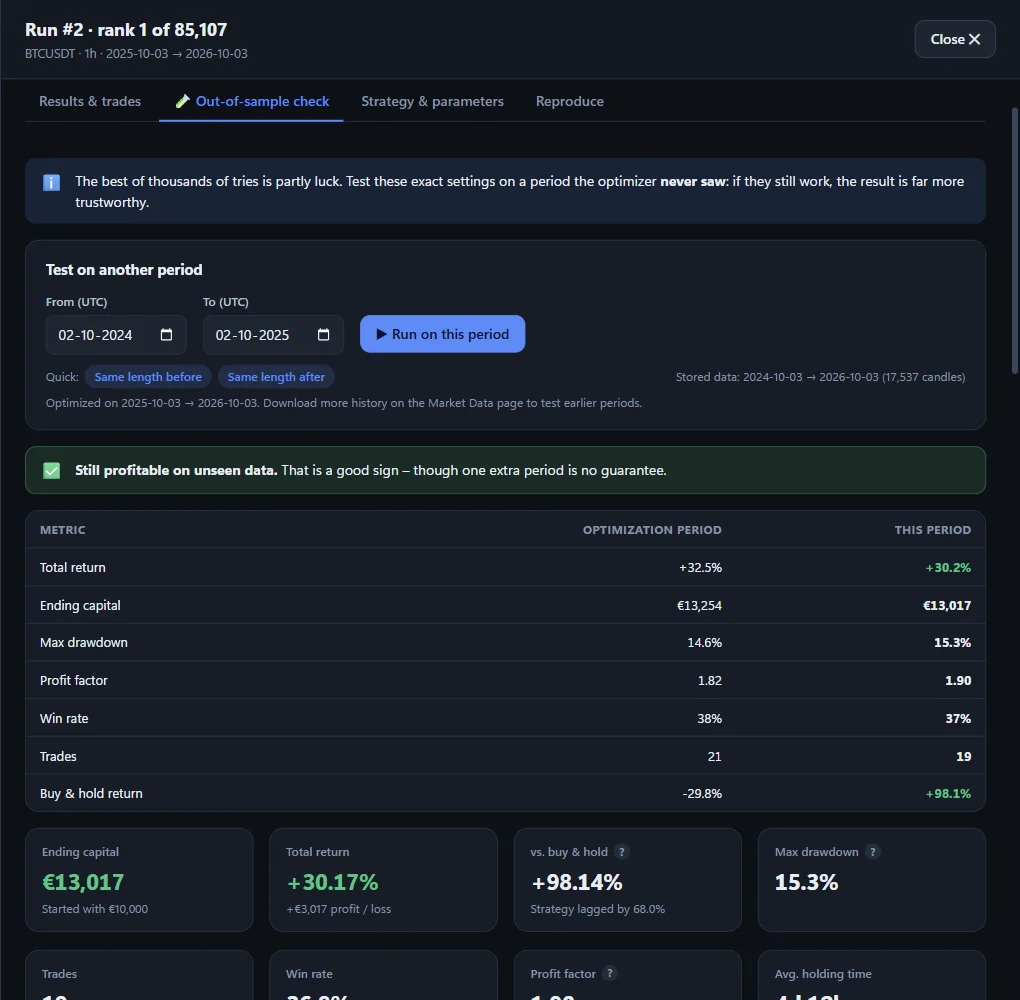The width and height of the screenshot is (1020, 1000).
Task: Click help icon beside Profit factor card
Action: click(x=610, y=973)
